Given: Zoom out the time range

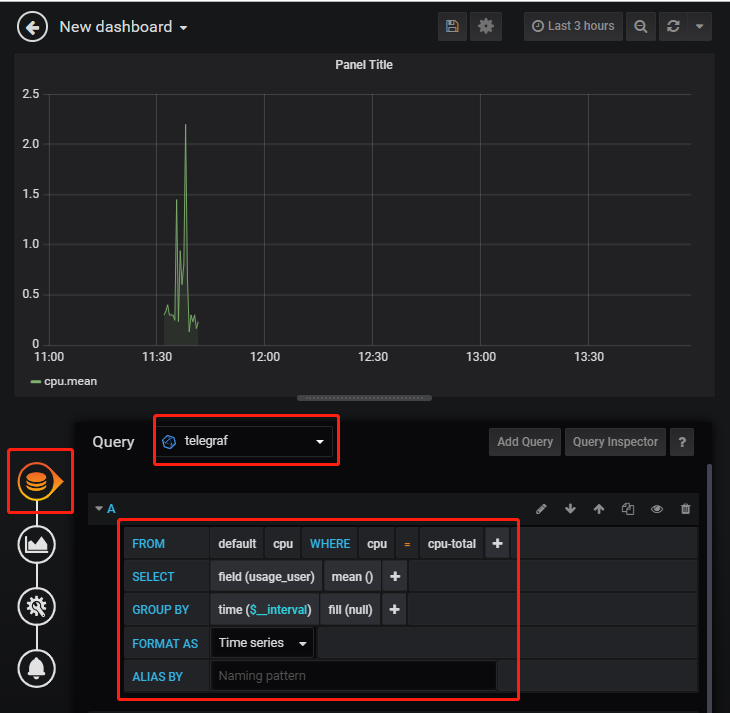Looking at the screenshot, I should pos(641,27).
